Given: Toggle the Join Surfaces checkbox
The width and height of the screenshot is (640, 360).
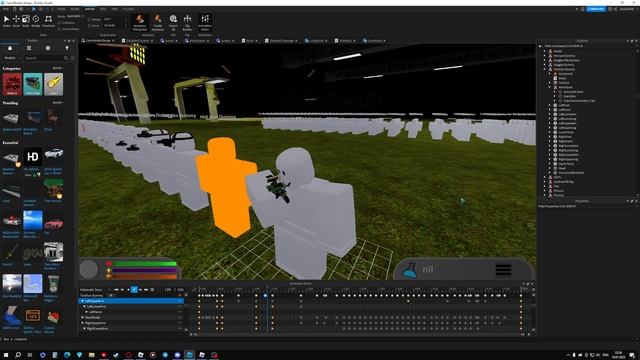Looking at the screenshot, I should (60, 29).
